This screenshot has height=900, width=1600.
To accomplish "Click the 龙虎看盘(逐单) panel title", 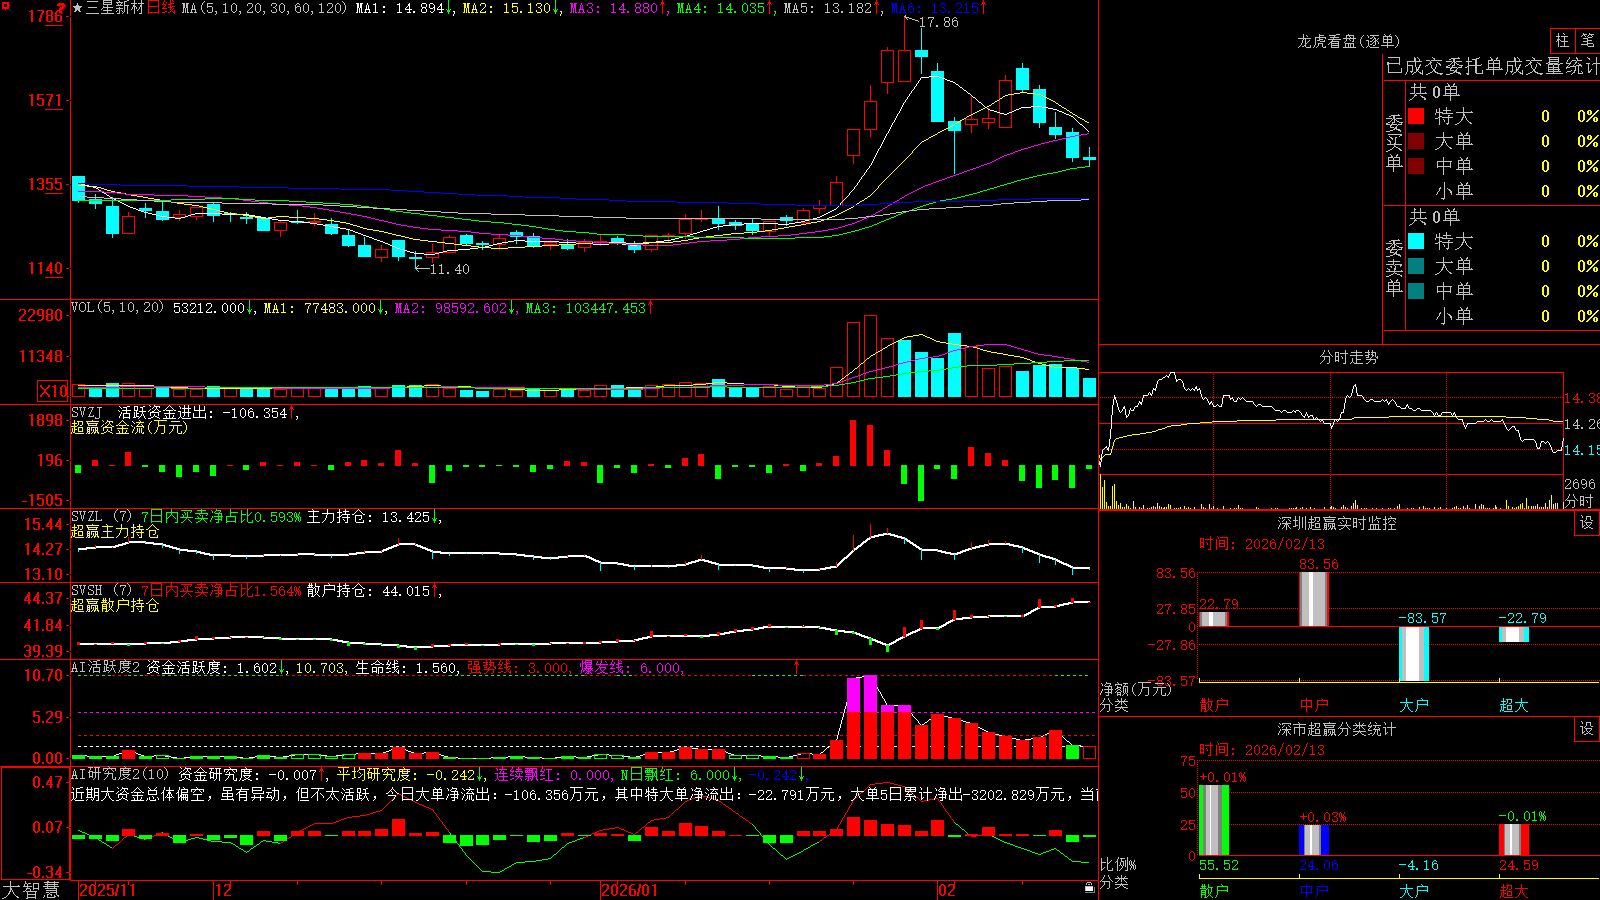I will (x=1348, y=41).
